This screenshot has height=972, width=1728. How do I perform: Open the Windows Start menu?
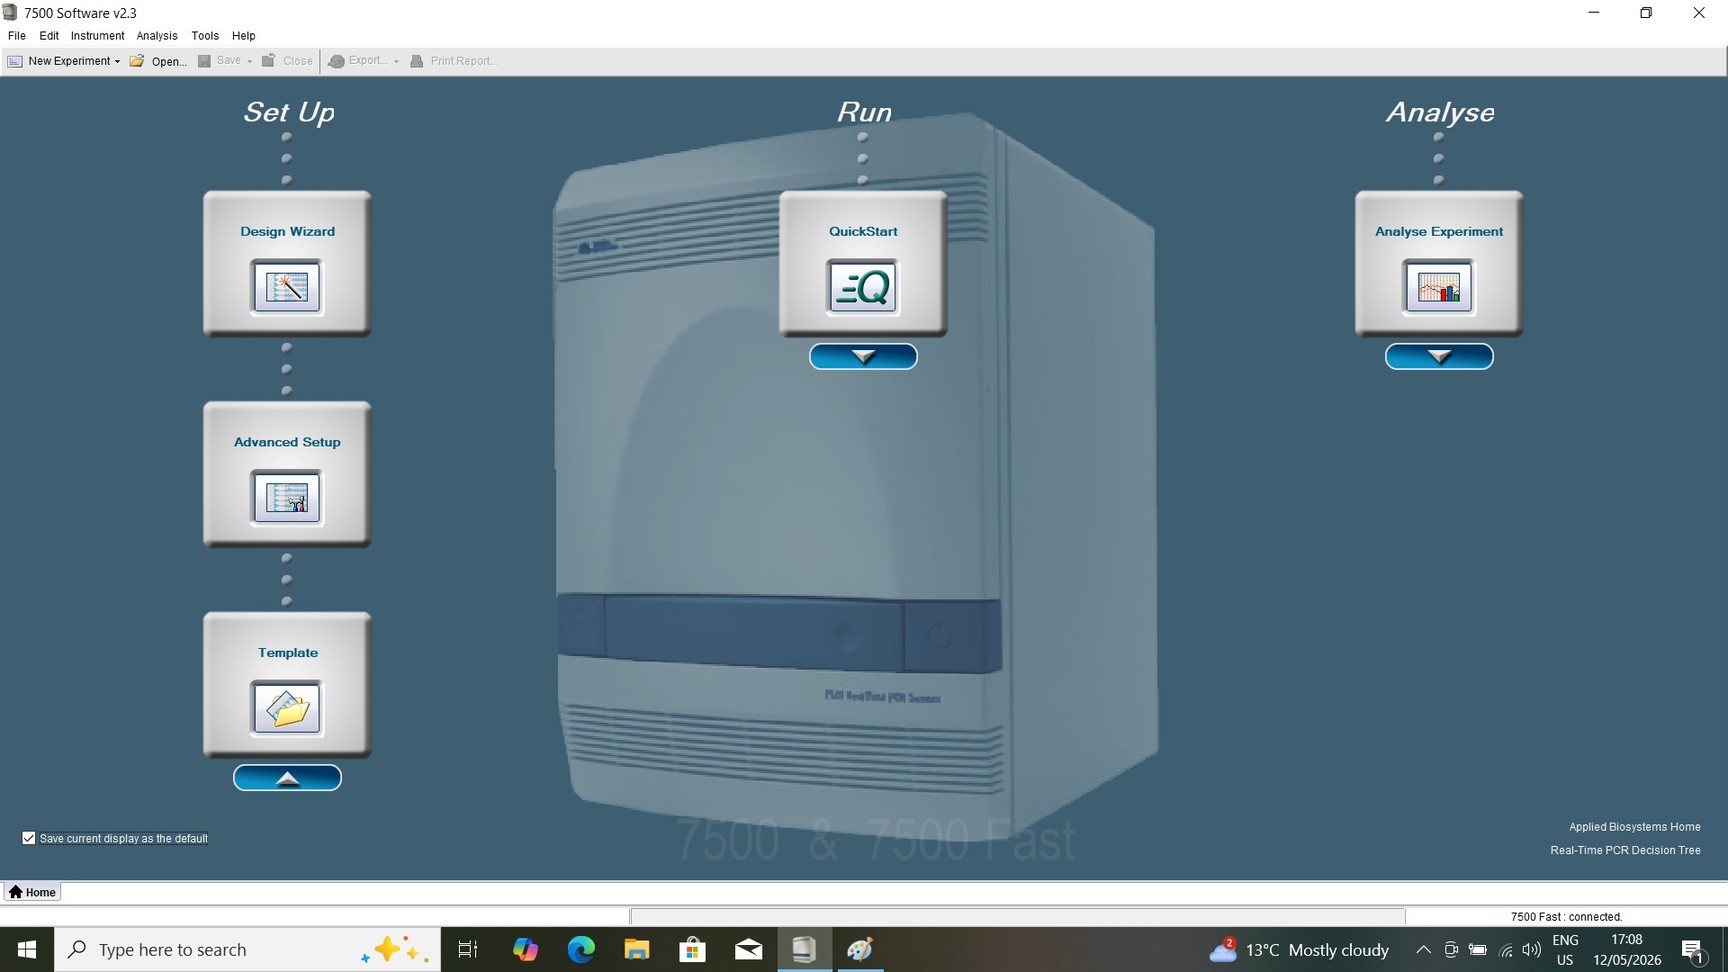27,949
